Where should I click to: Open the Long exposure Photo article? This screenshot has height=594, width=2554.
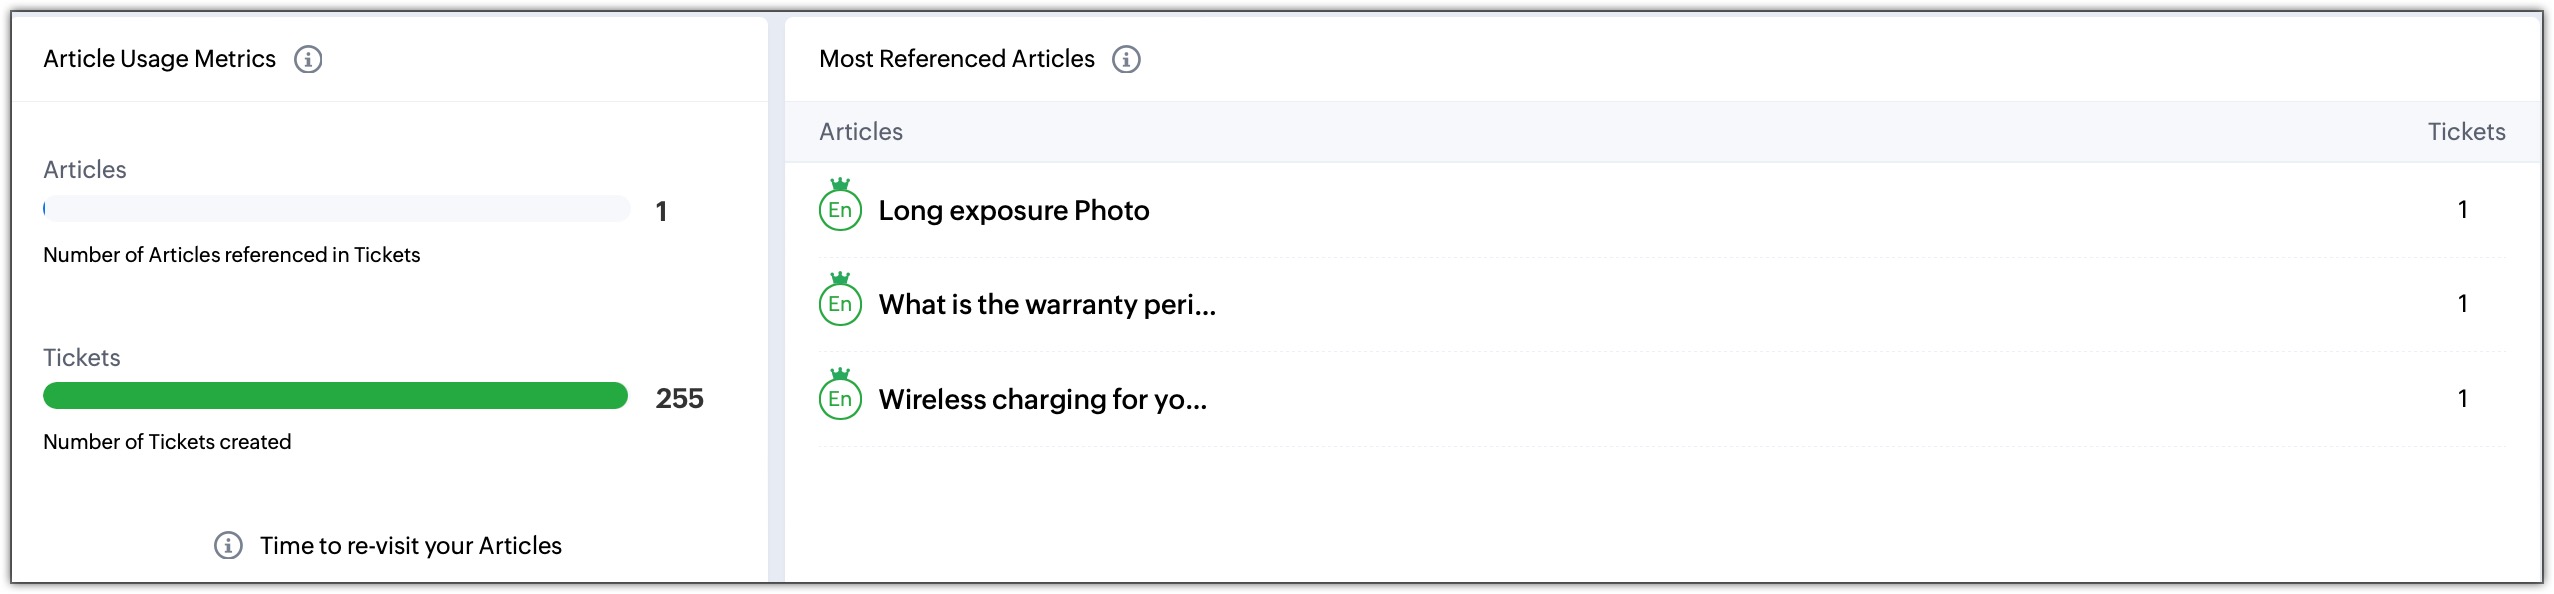point(1013,211)
